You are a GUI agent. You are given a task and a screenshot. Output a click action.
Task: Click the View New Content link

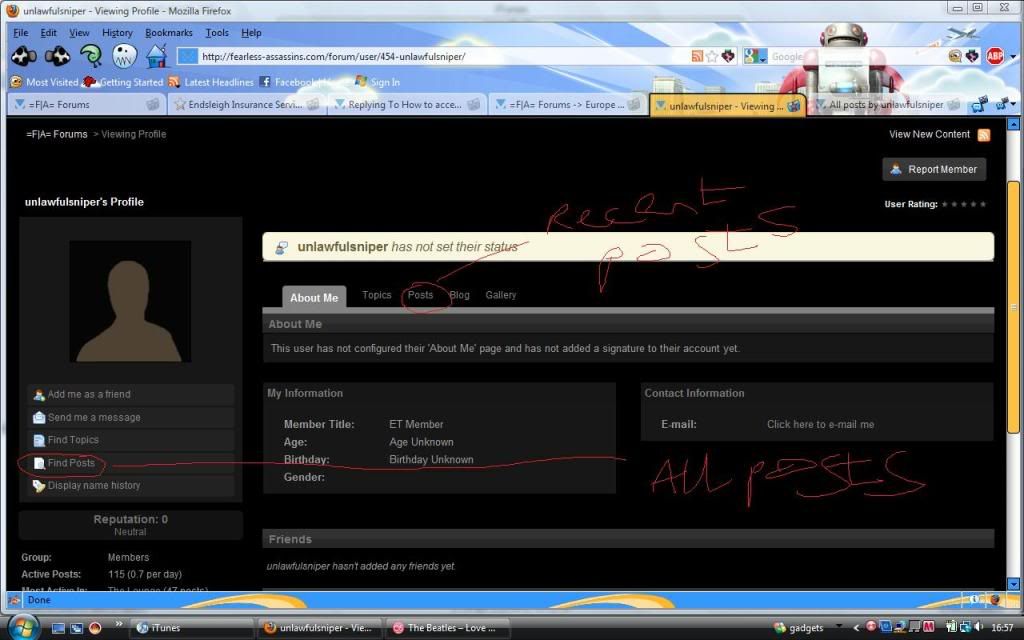[x=929, y=135]
